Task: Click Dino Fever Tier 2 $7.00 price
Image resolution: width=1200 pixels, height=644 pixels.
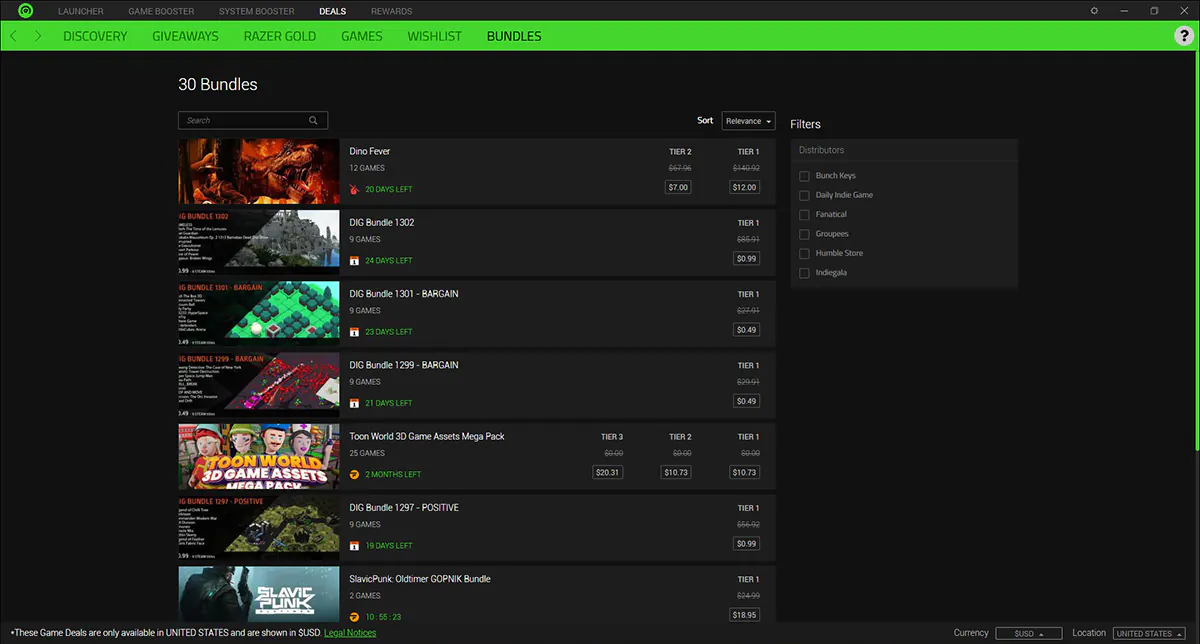Action: [678, 187]
